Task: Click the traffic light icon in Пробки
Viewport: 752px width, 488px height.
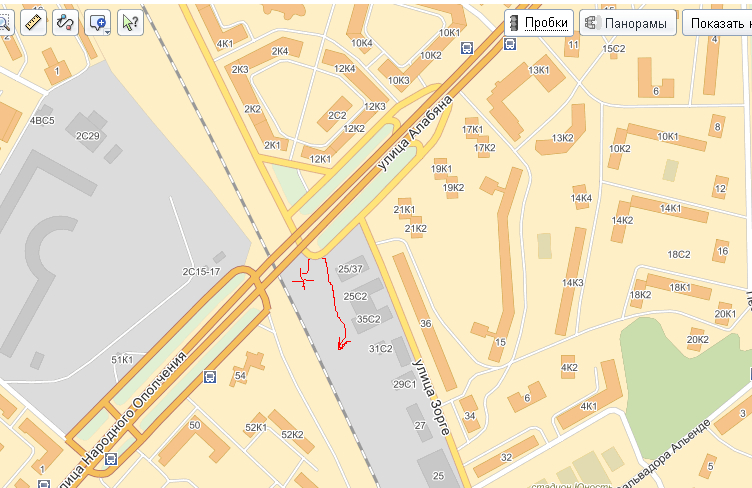Action: pos(515,23)
